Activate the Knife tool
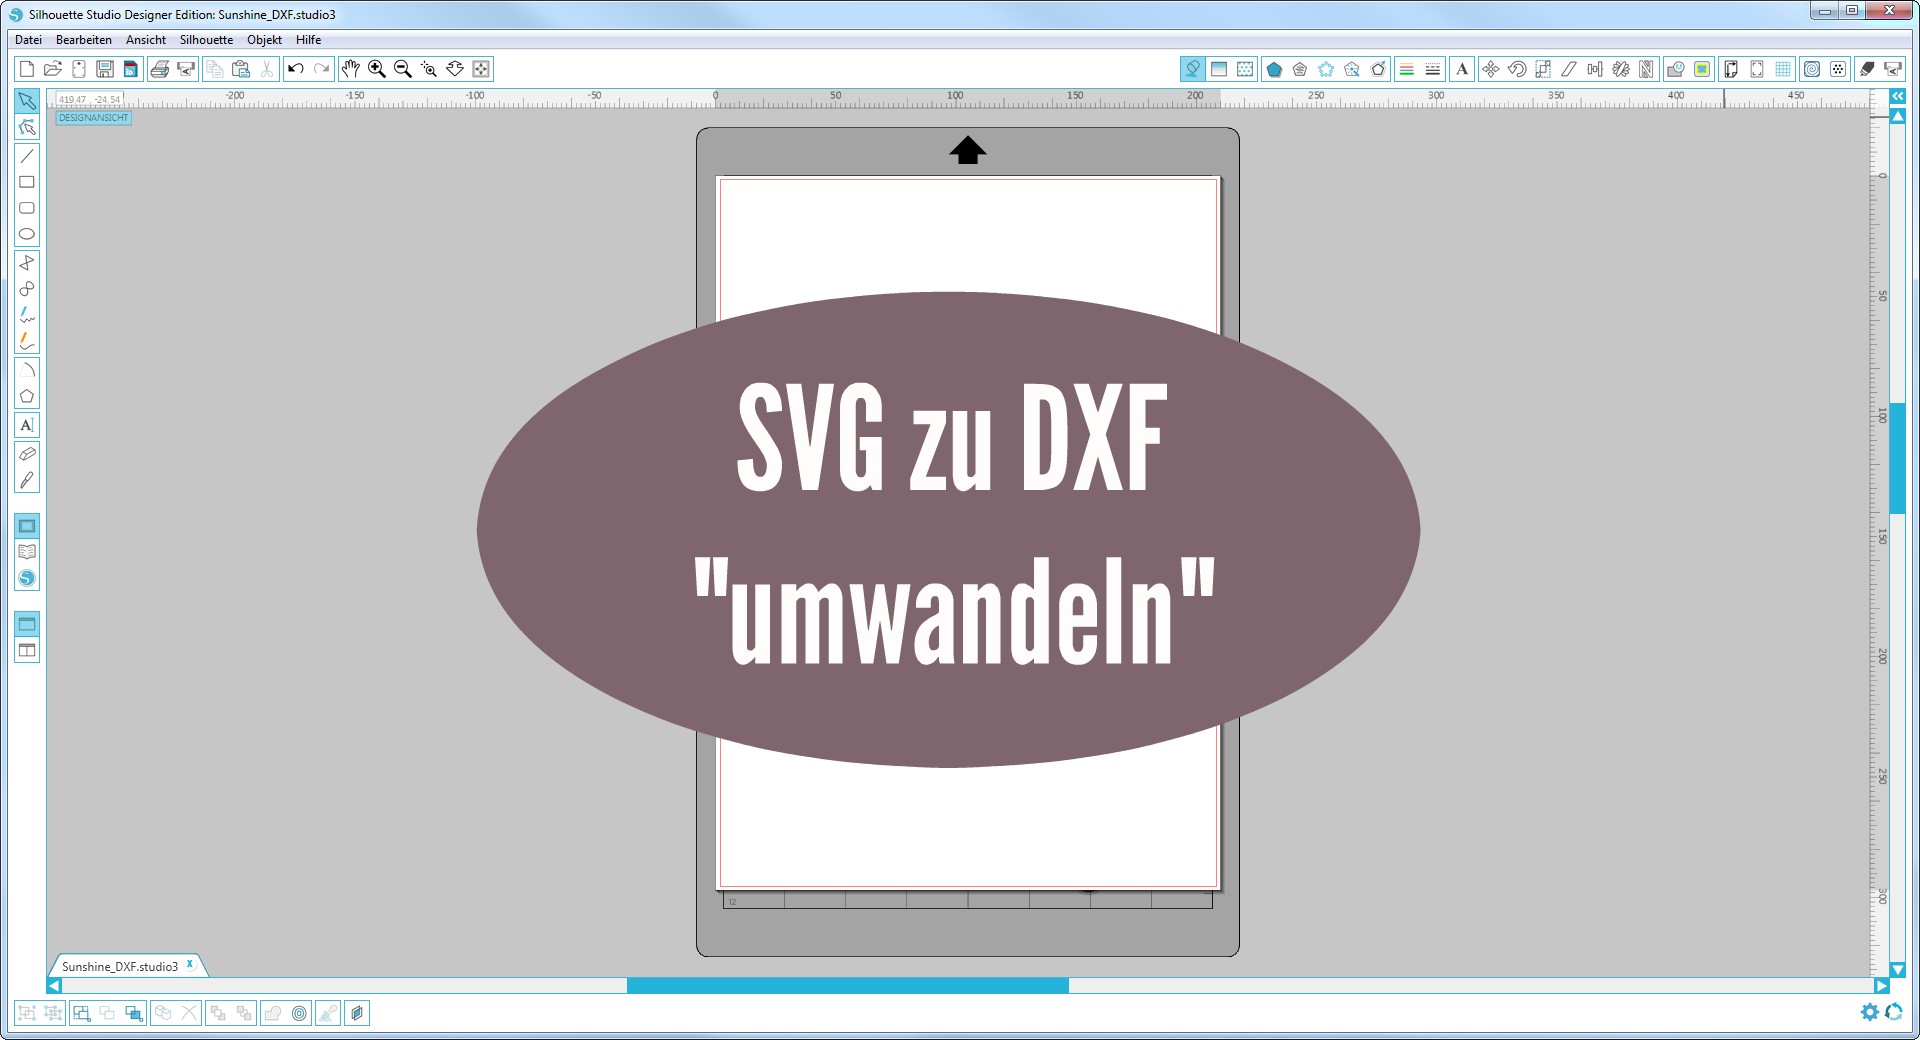Screen dimensions: 1920x1040 coord(27,481)
